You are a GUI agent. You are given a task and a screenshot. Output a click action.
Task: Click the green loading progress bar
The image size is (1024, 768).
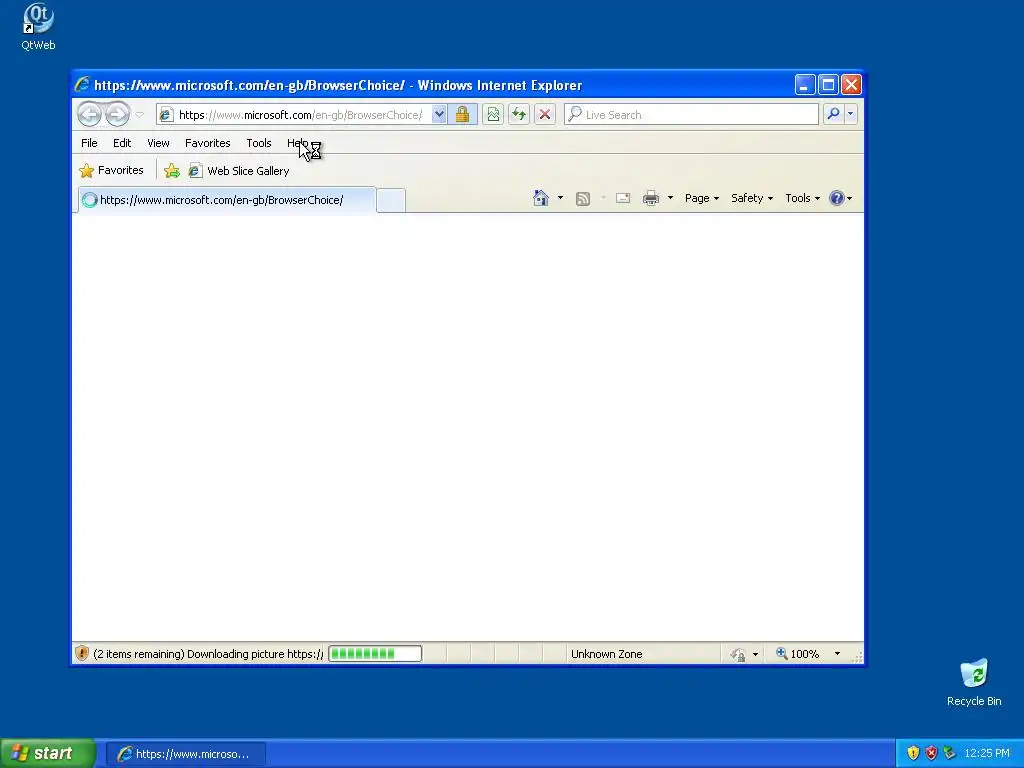tap(375, 654)
